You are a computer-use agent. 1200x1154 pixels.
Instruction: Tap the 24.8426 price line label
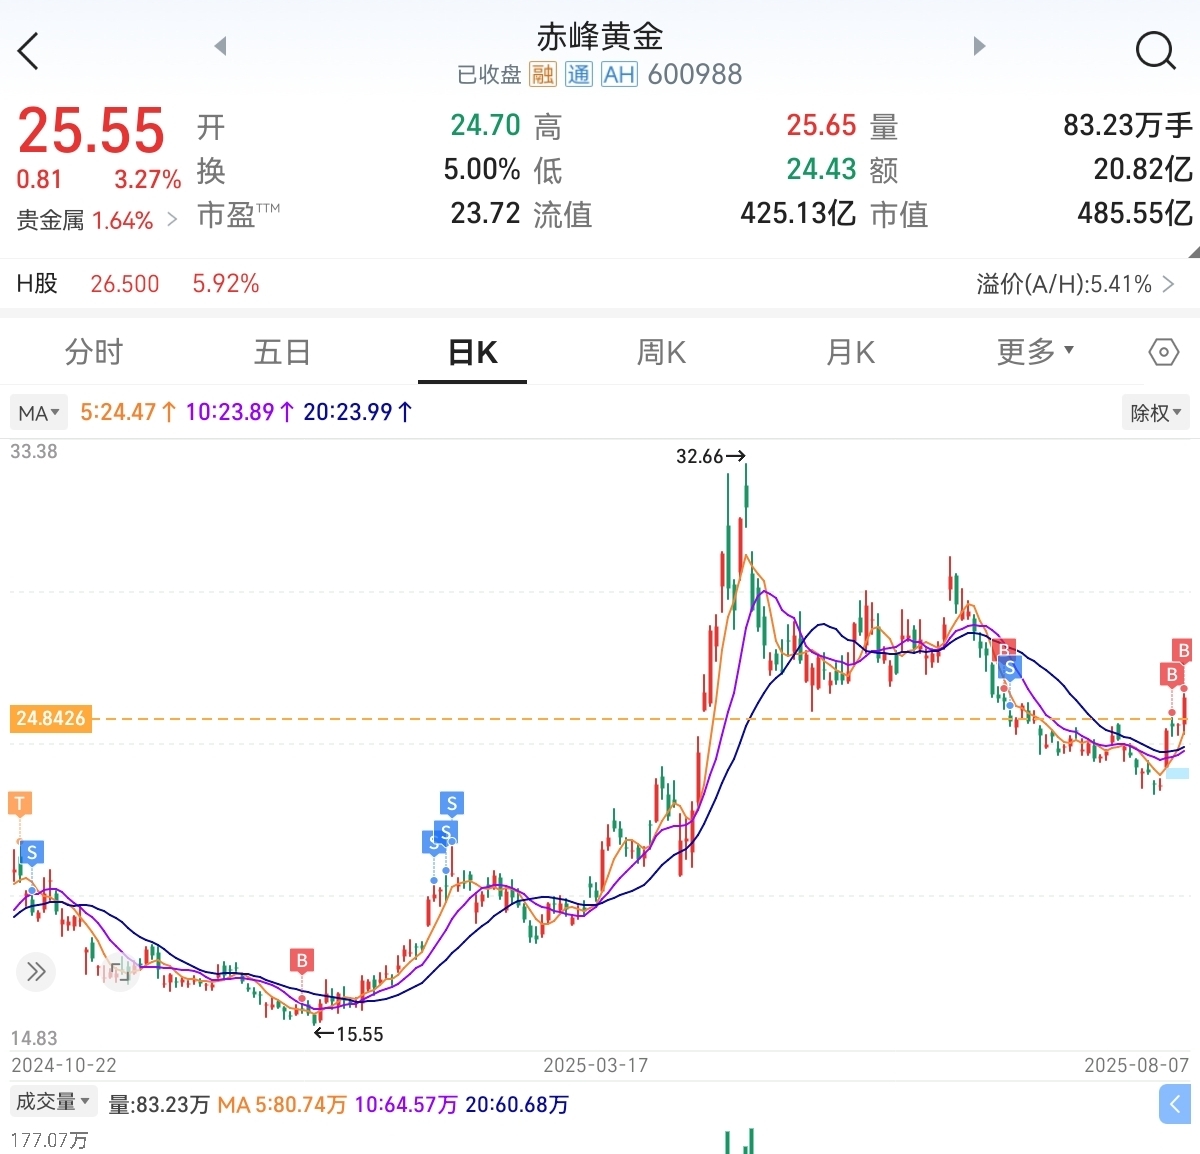tap(50, 718)
